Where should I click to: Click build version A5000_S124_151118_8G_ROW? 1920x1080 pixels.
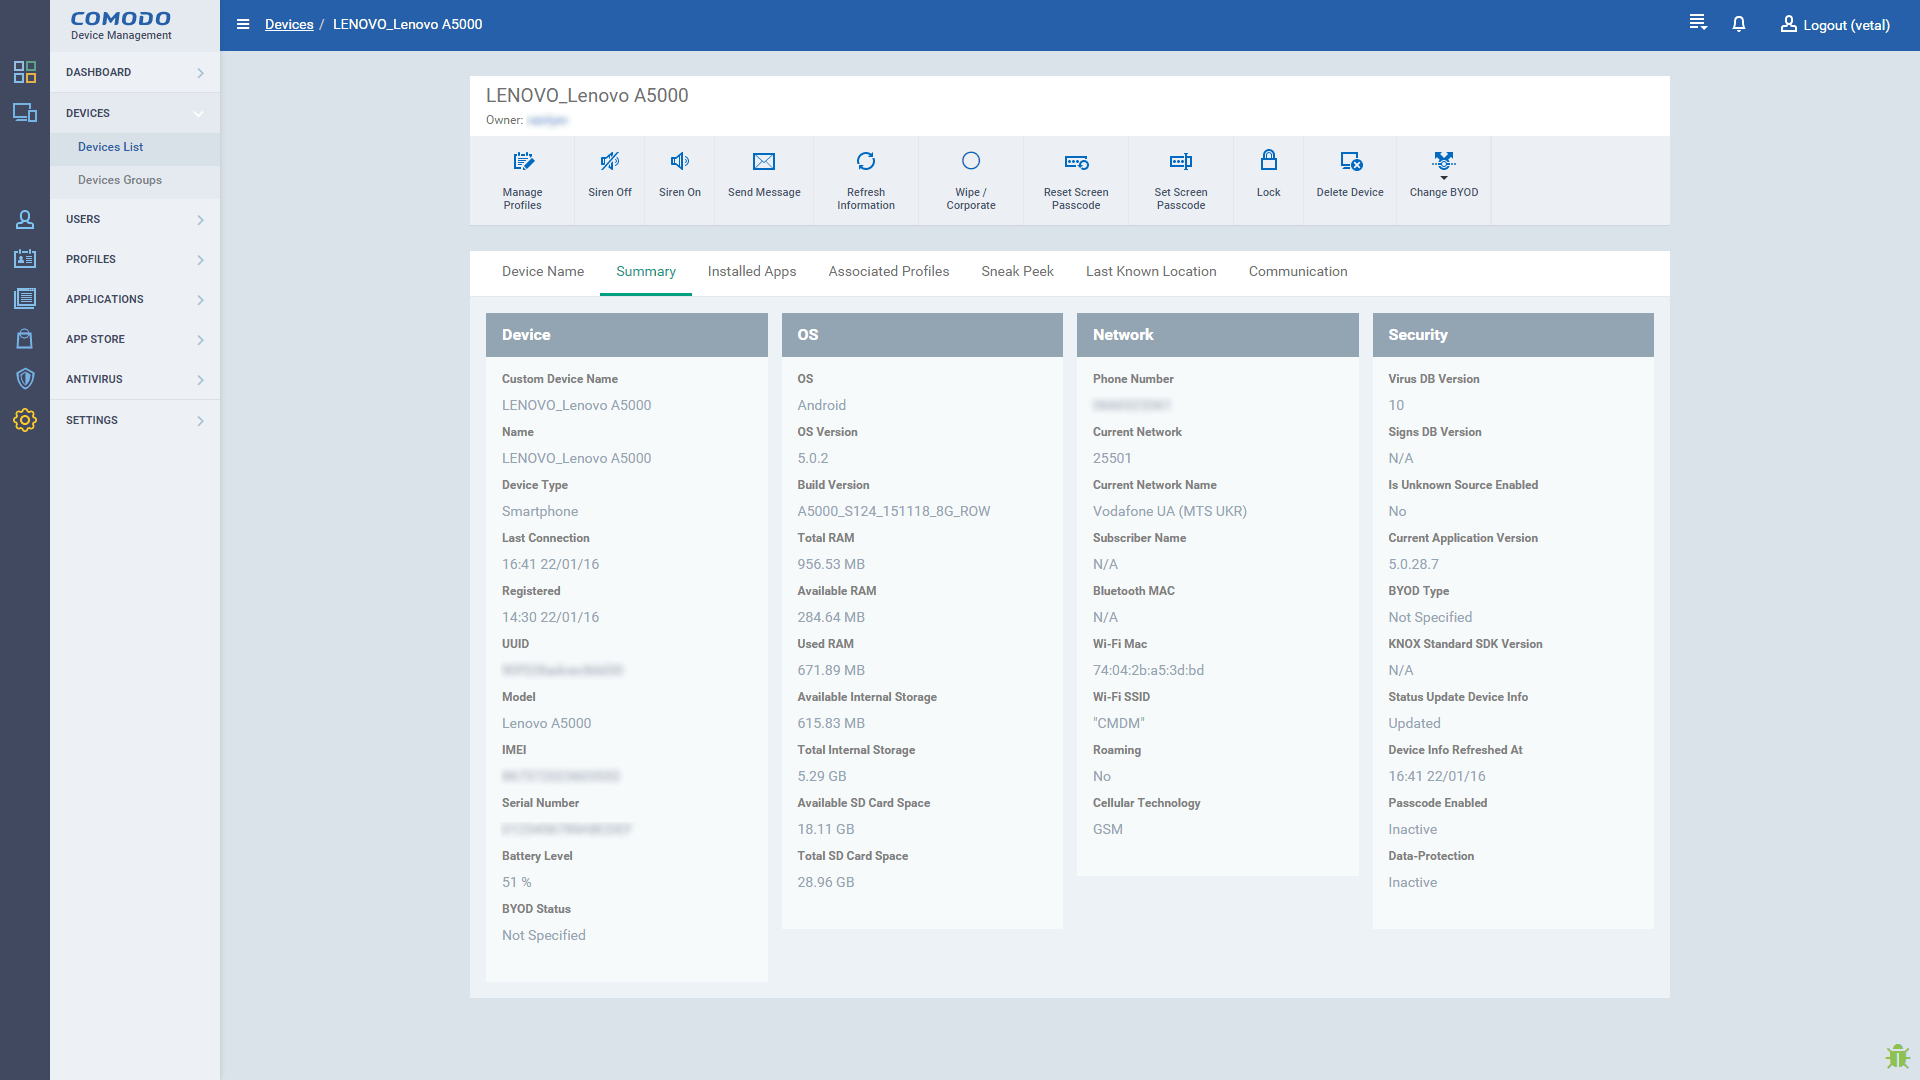[894, 511]
